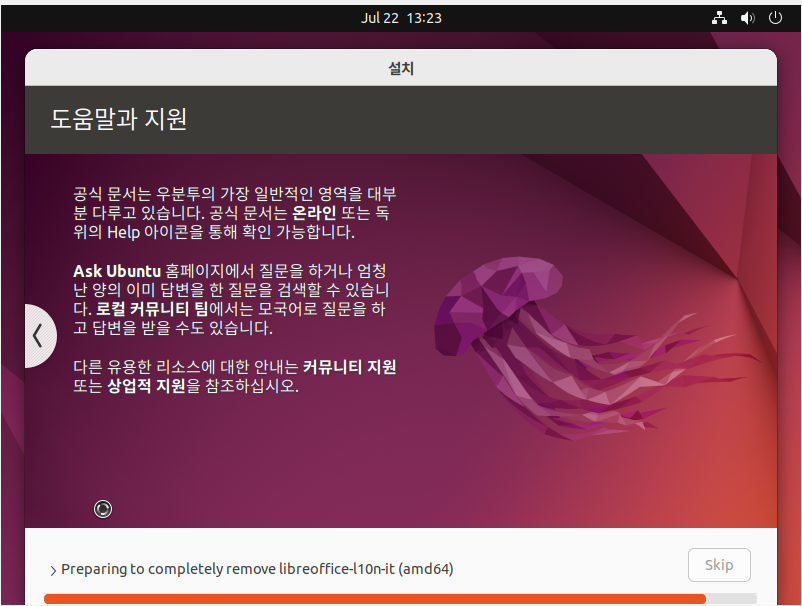This screenshot has height=606, width=802.
Task: Click the '설치' window title
Action: click(x=401, y=68)
